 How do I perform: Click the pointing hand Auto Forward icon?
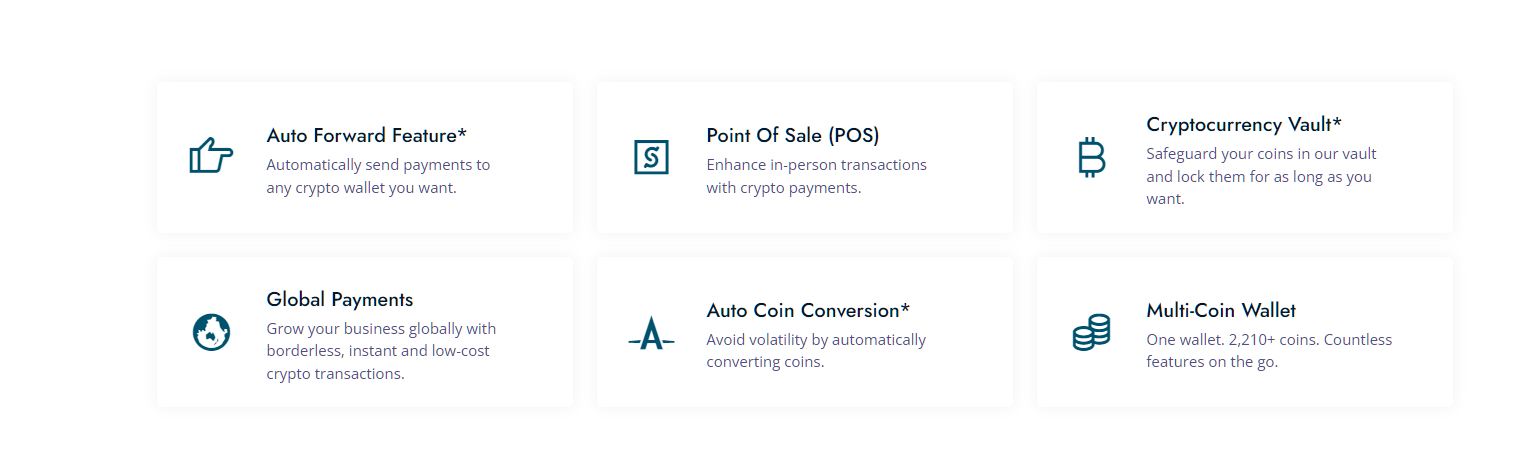[x=211, y=157]
